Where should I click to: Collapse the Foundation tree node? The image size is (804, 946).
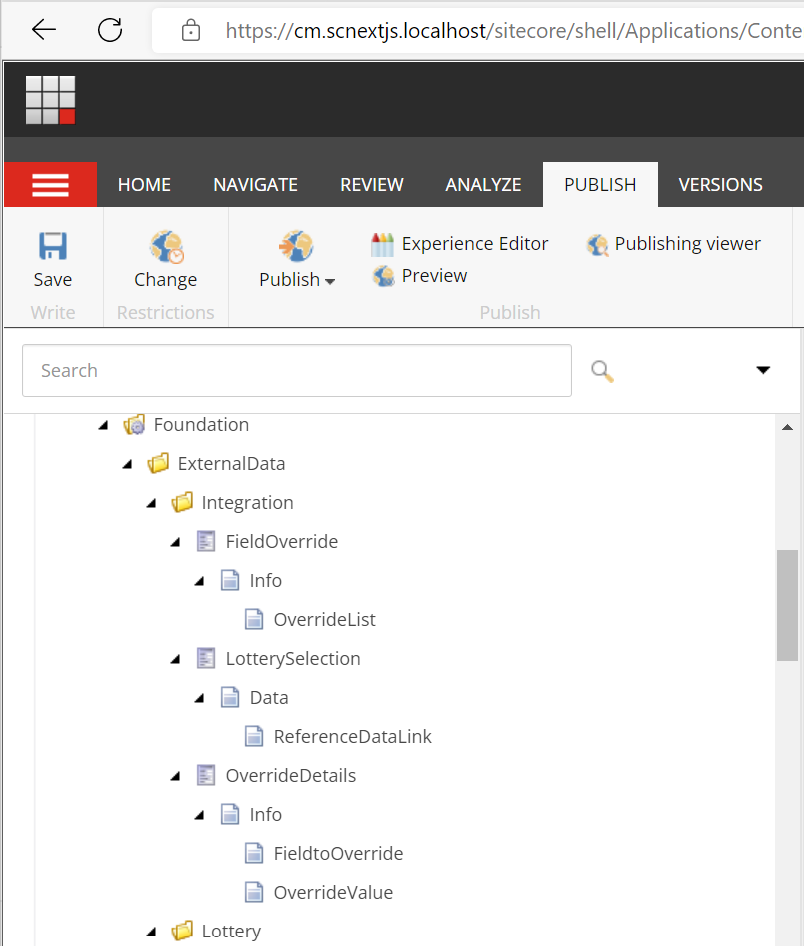[x=103, y=425]
